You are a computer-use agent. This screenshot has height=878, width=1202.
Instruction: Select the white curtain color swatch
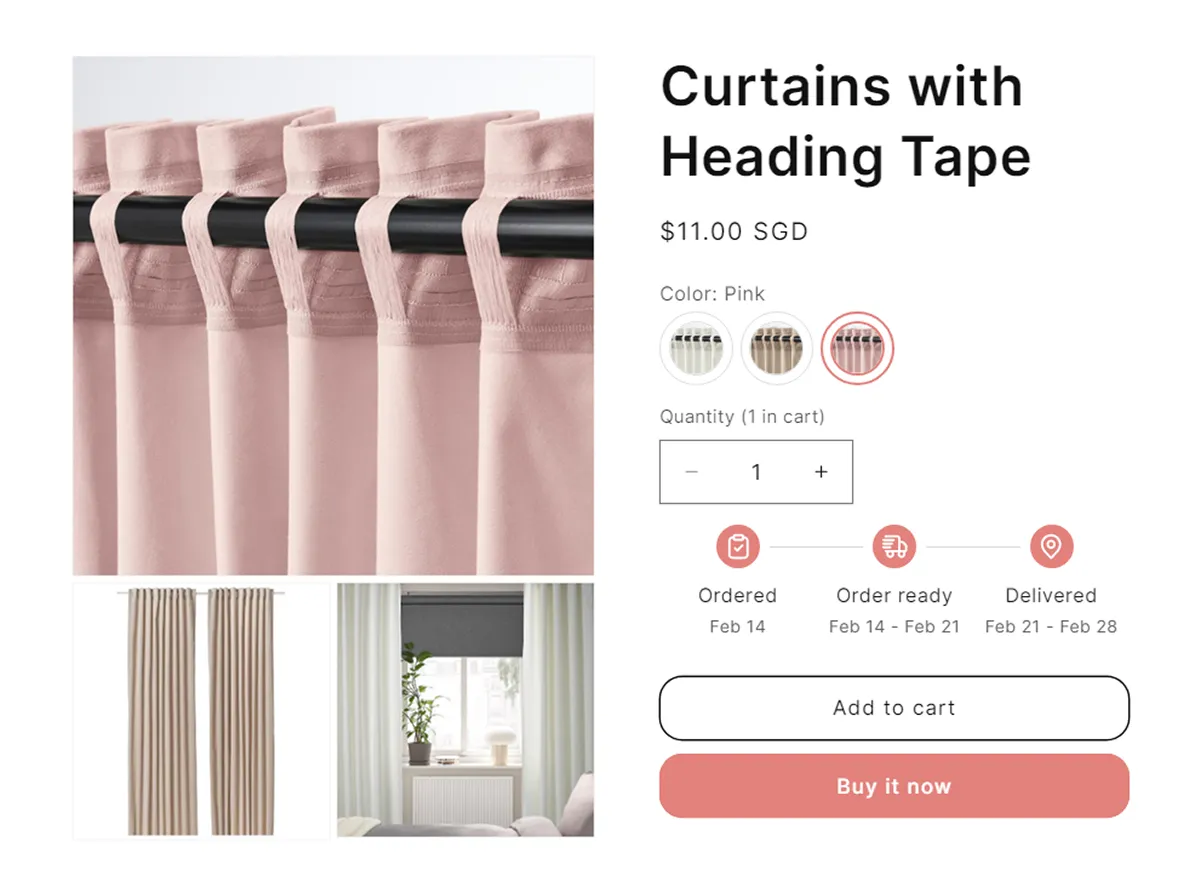(696, 349)
